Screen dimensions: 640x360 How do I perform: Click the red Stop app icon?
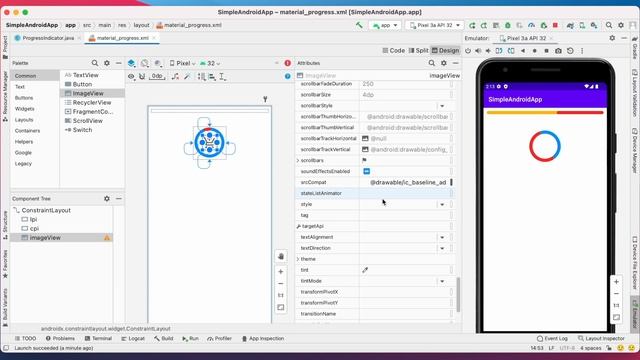tap(555, 25)
